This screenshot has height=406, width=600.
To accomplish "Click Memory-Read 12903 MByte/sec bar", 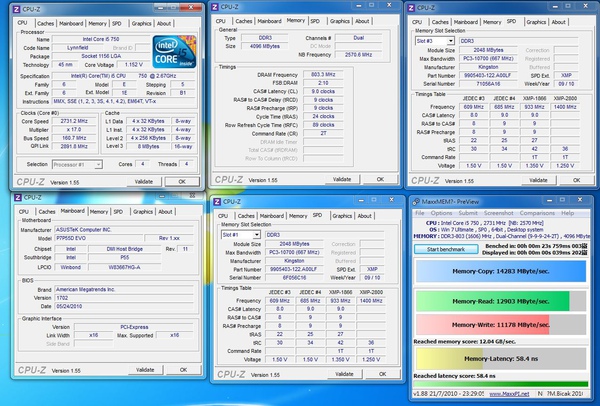I will (501, 301).
